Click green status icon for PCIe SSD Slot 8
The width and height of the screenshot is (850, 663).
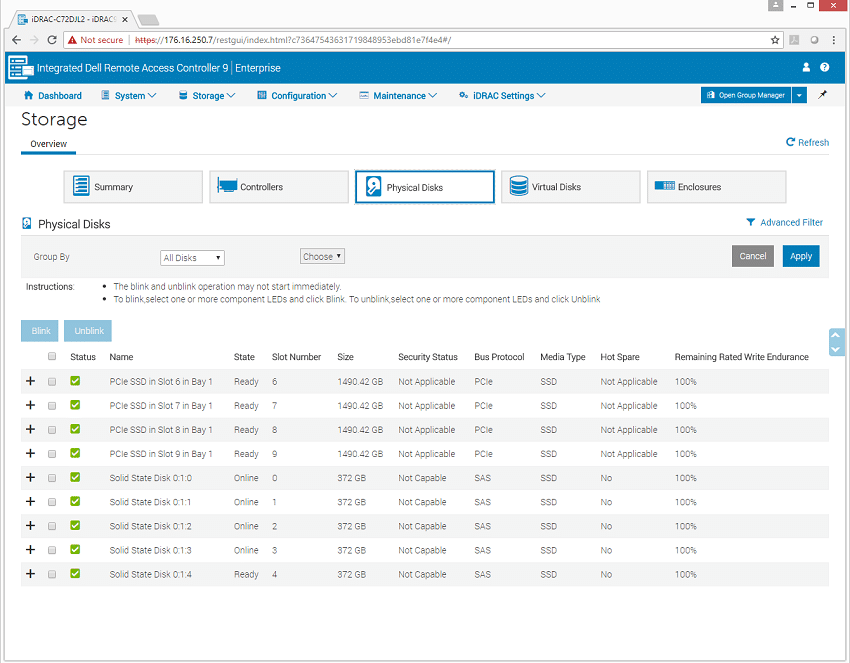75,429
